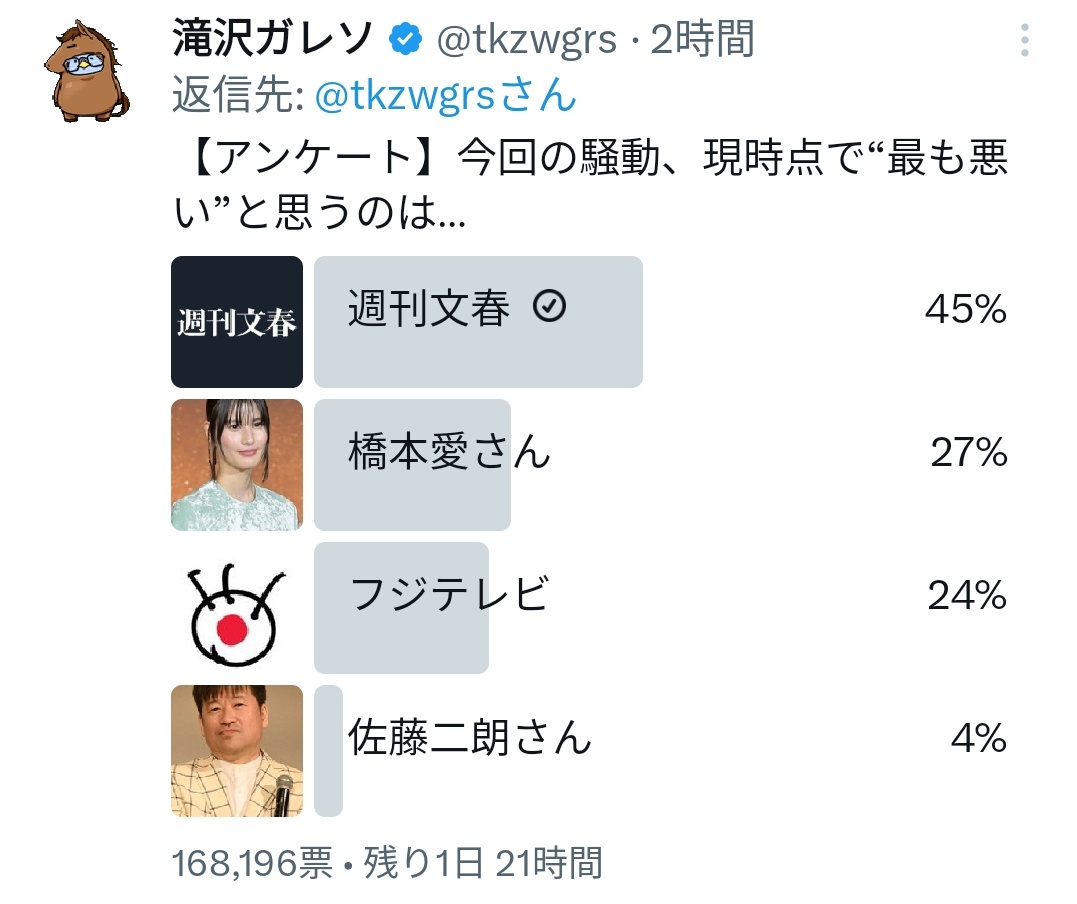Click the 残り1日 21時間 remaining text

coord(483,863)
